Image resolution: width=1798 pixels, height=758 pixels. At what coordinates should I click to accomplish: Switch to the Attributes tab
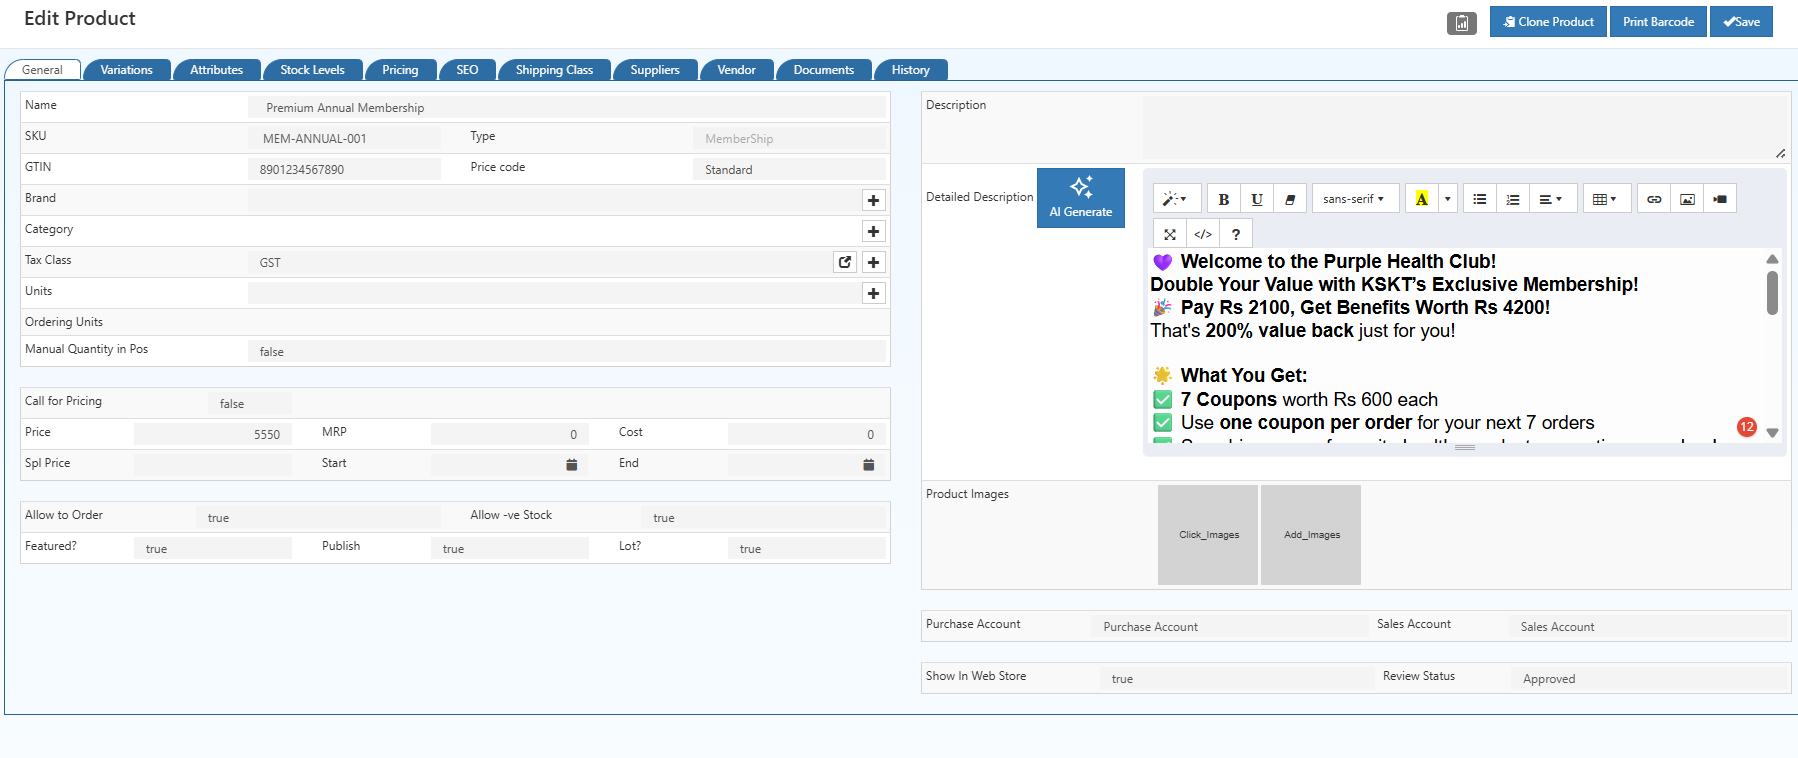[x=217, y=70]
